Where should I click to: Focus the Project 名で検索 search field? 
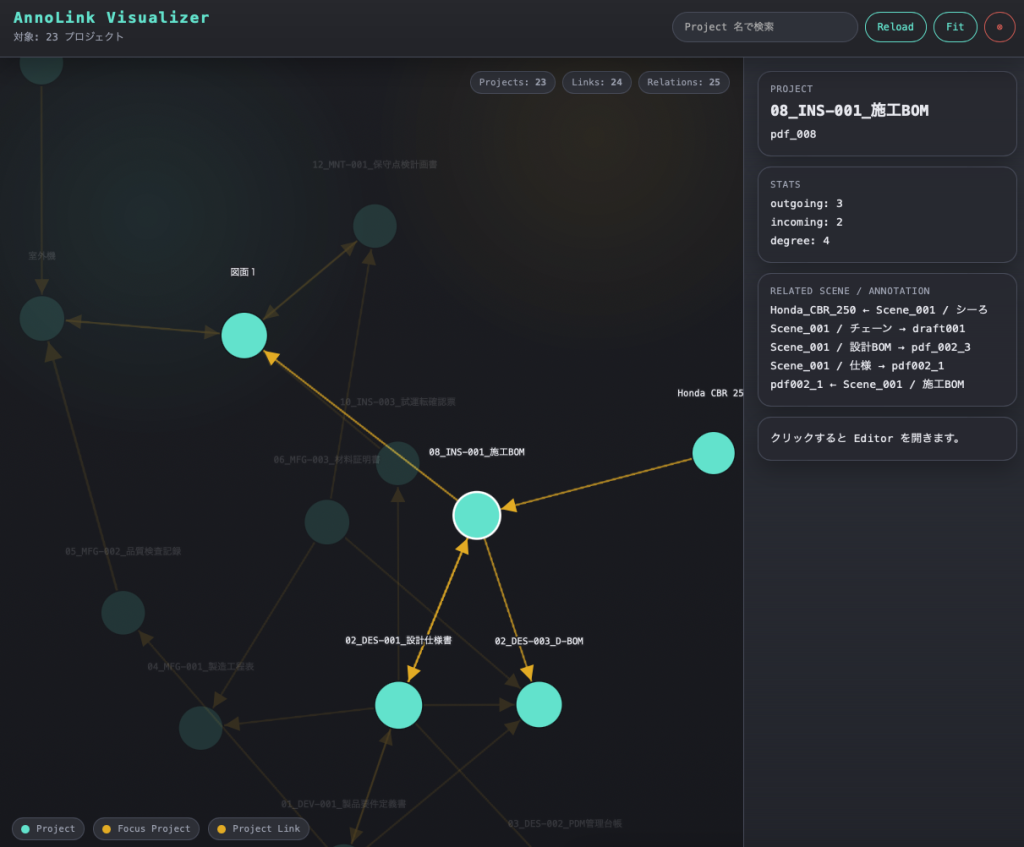(x=765, y=27)
